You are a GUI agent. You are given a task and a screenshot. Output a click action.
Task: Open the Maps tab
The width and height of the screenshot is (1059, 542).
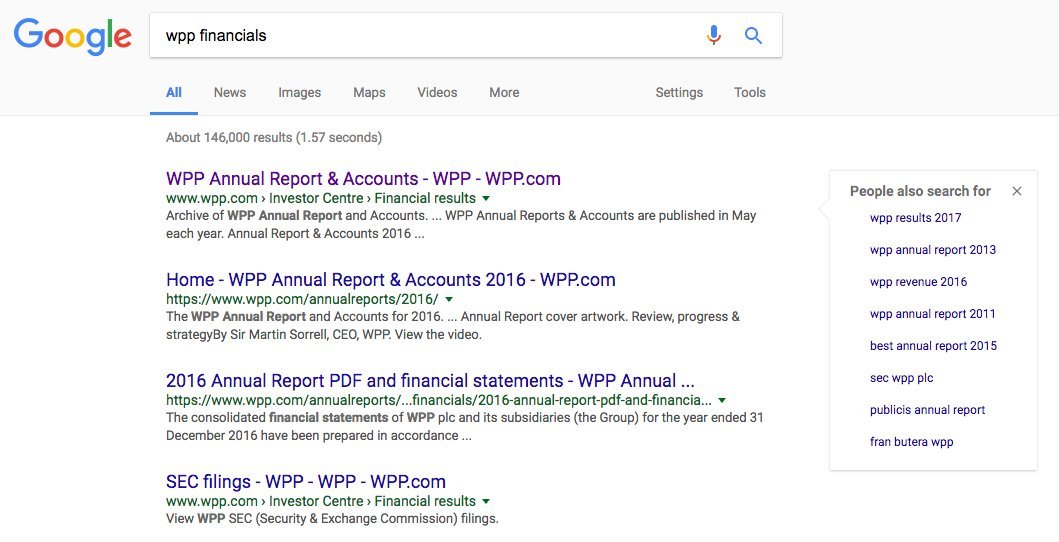[369, 92]
